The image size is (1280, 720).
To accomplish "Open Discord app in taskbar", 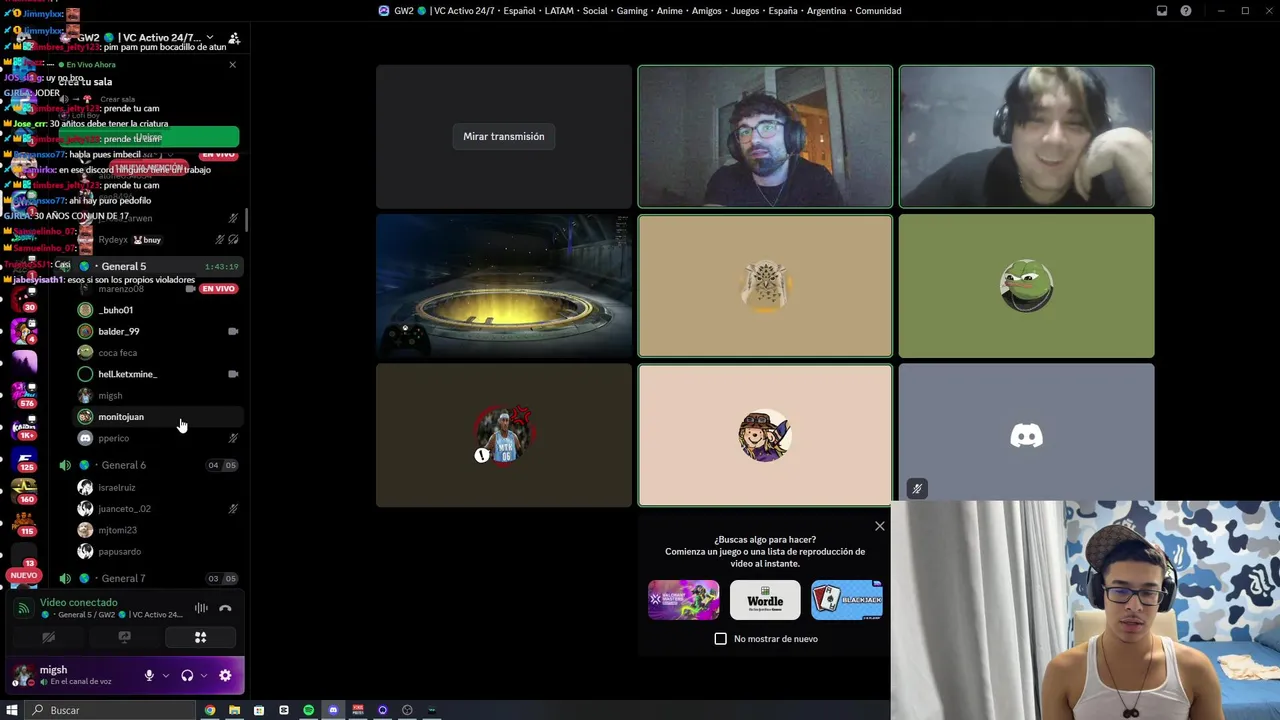I will (333, 710).
